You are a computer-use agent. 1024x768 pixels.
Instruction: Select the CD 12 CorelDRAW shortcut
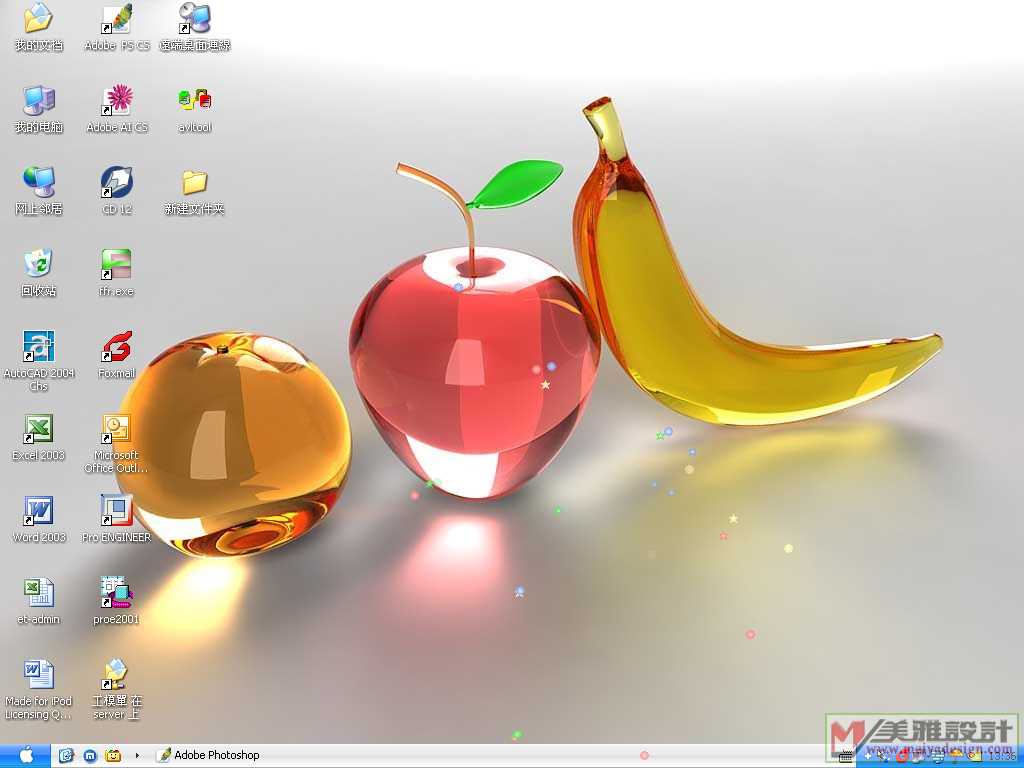[117, 183]
